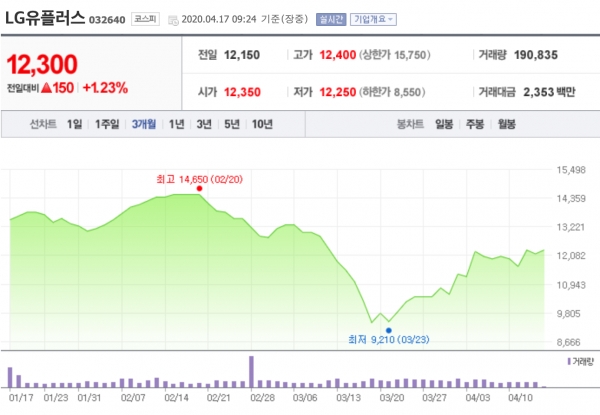
Task: Click the 최고 14,650 (02/20) label
Action: tap(199, 179)
